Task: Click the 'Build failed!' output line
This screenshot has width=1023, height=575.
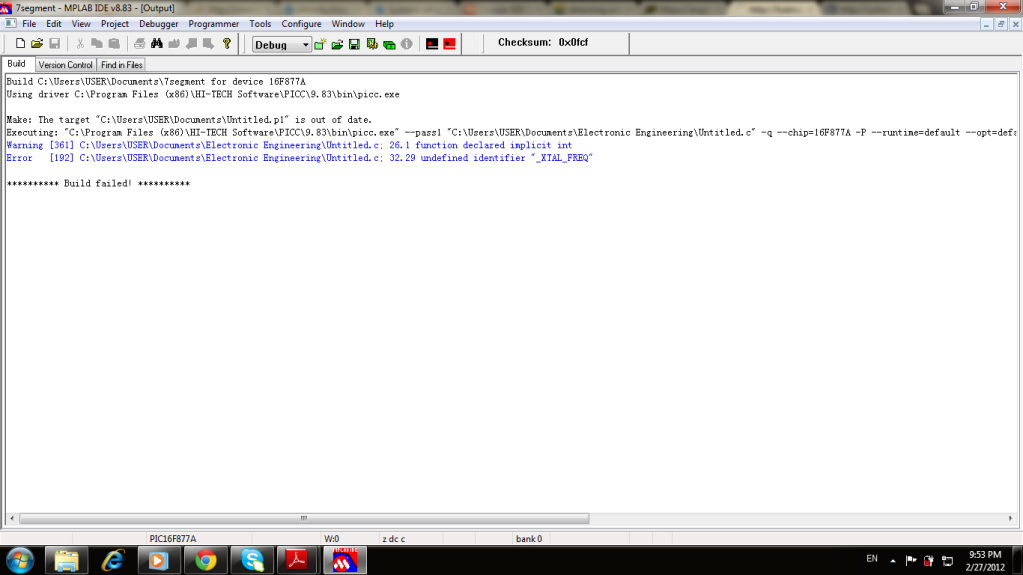Action: 98,183
